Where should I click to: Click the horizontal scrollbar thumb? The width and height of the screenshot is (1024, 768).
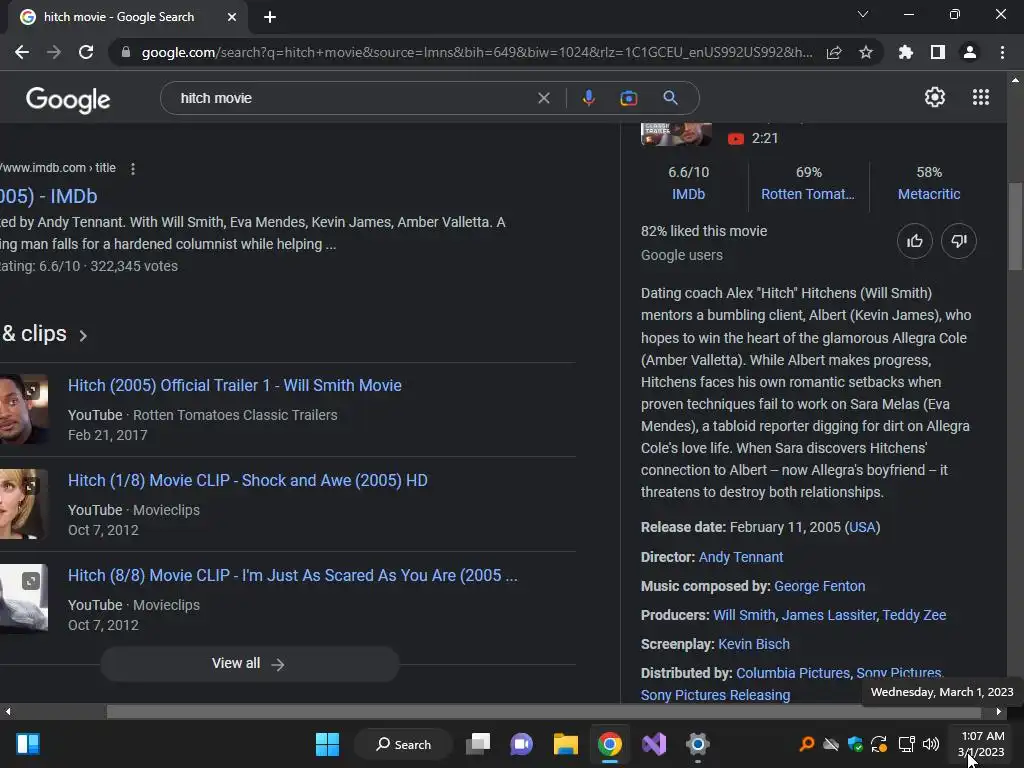click(x=543, y=711)
